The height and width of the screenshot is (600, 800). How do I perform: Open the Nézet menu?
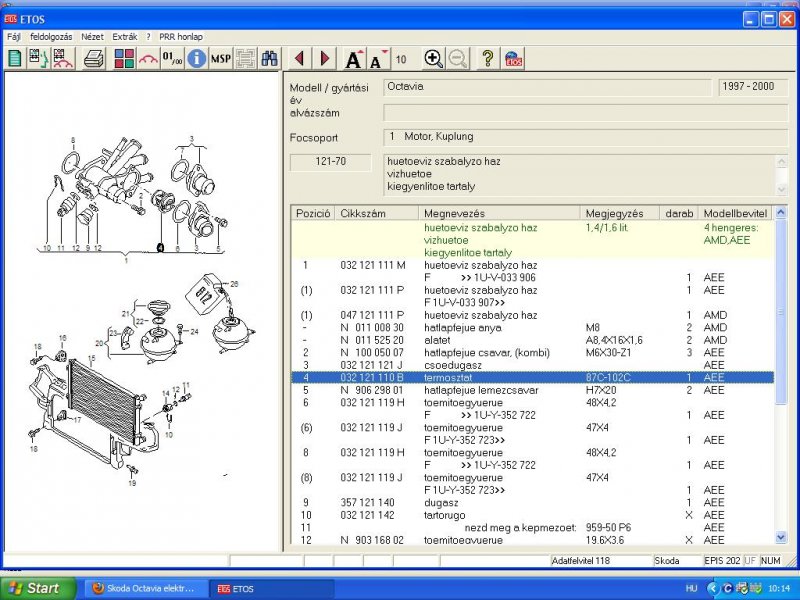coord(92,37)
